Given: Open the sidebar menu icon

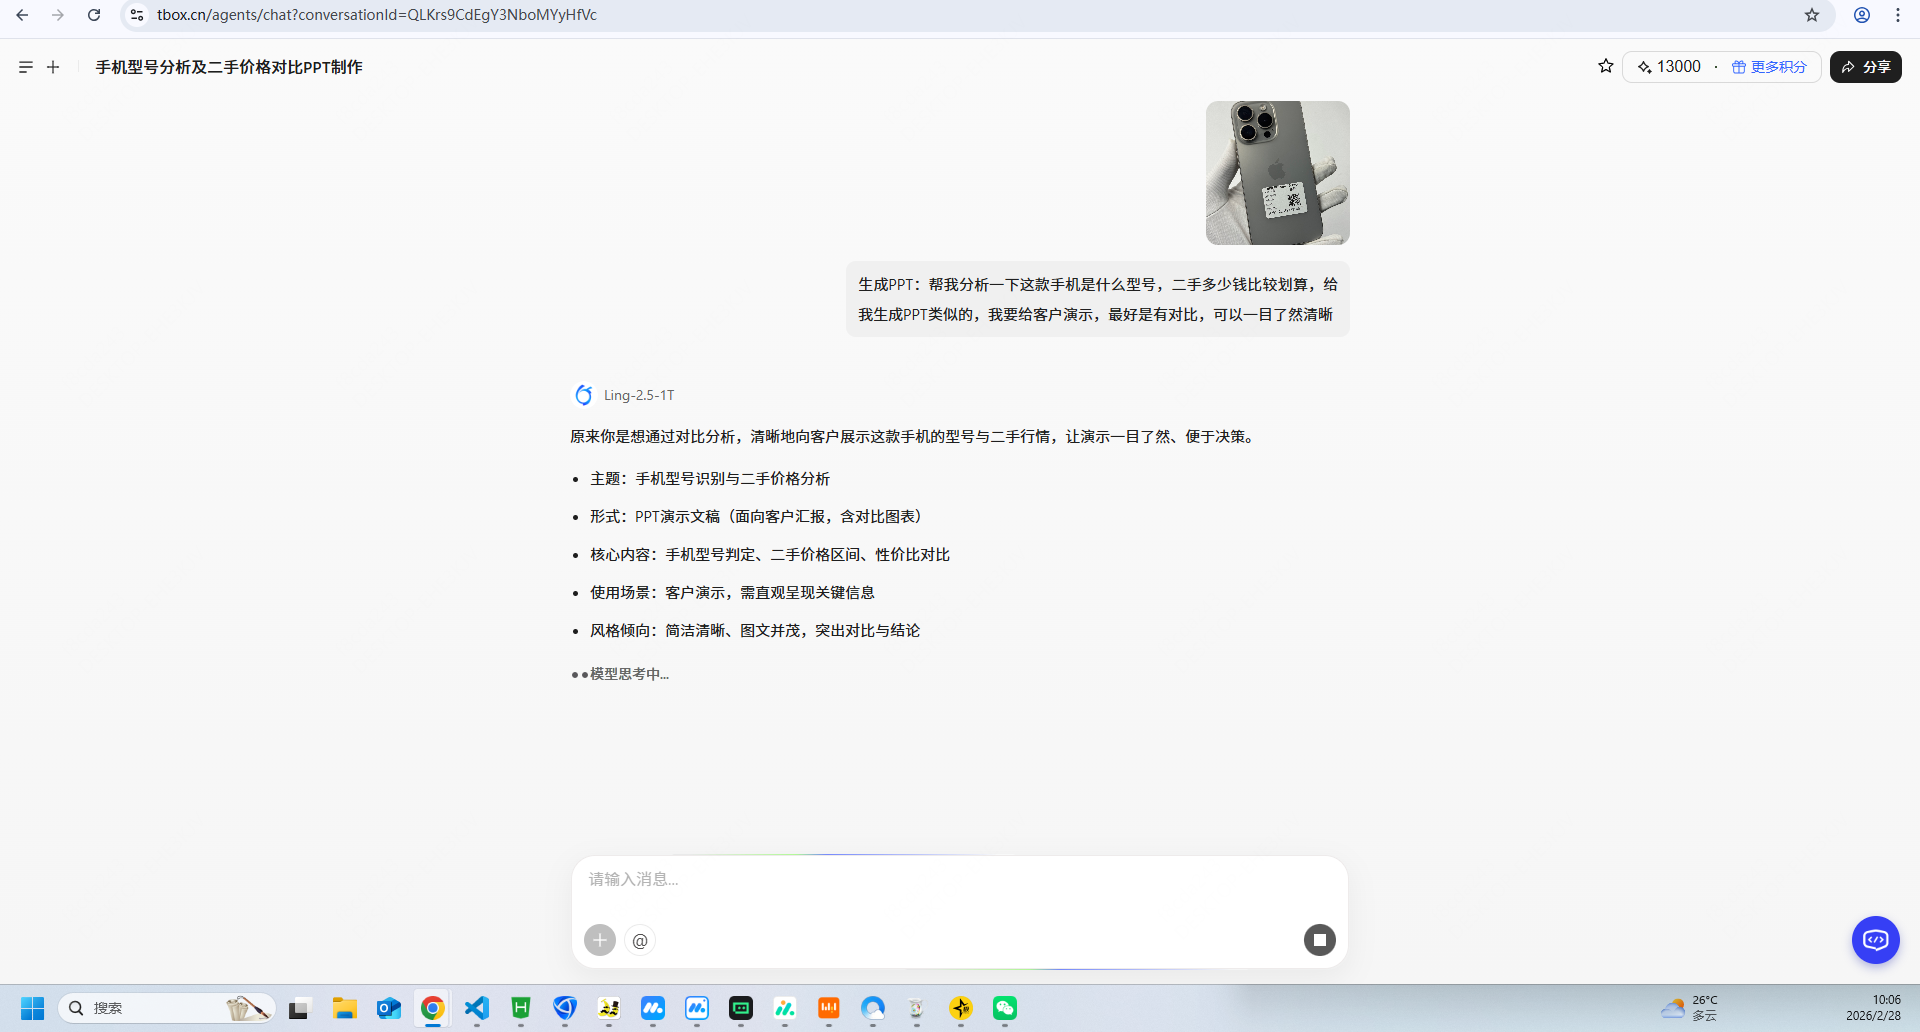Looking at the screenshot, I should coord(26,67).
